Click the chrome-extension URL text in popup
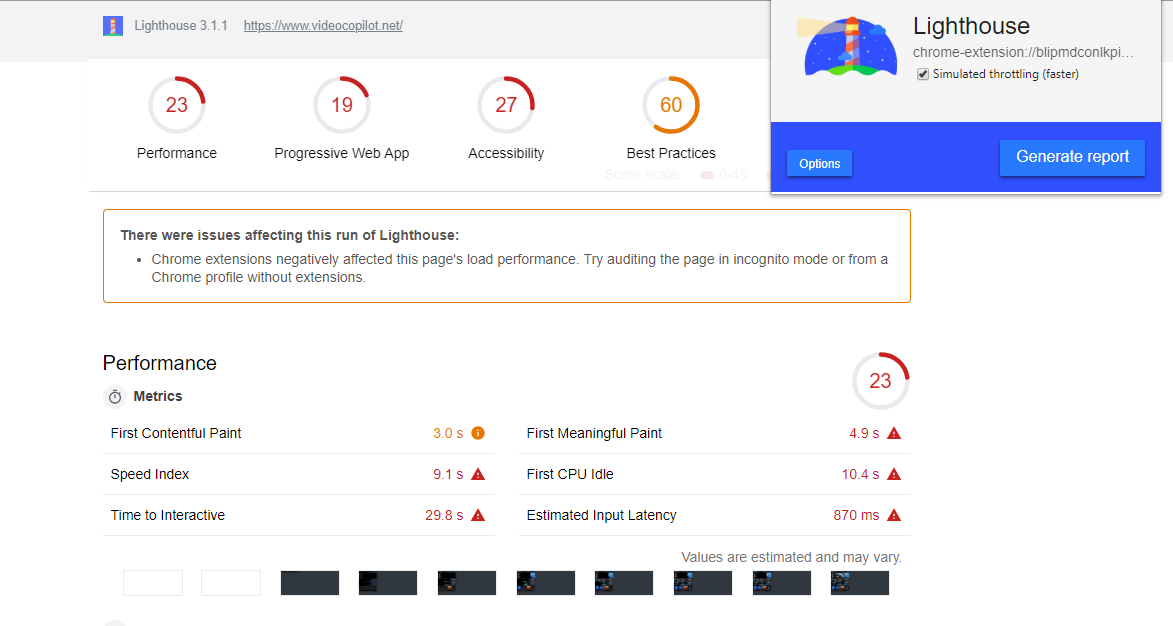Image resolution: width=1173 pixels, height=626 pixels. point(1023,52)
